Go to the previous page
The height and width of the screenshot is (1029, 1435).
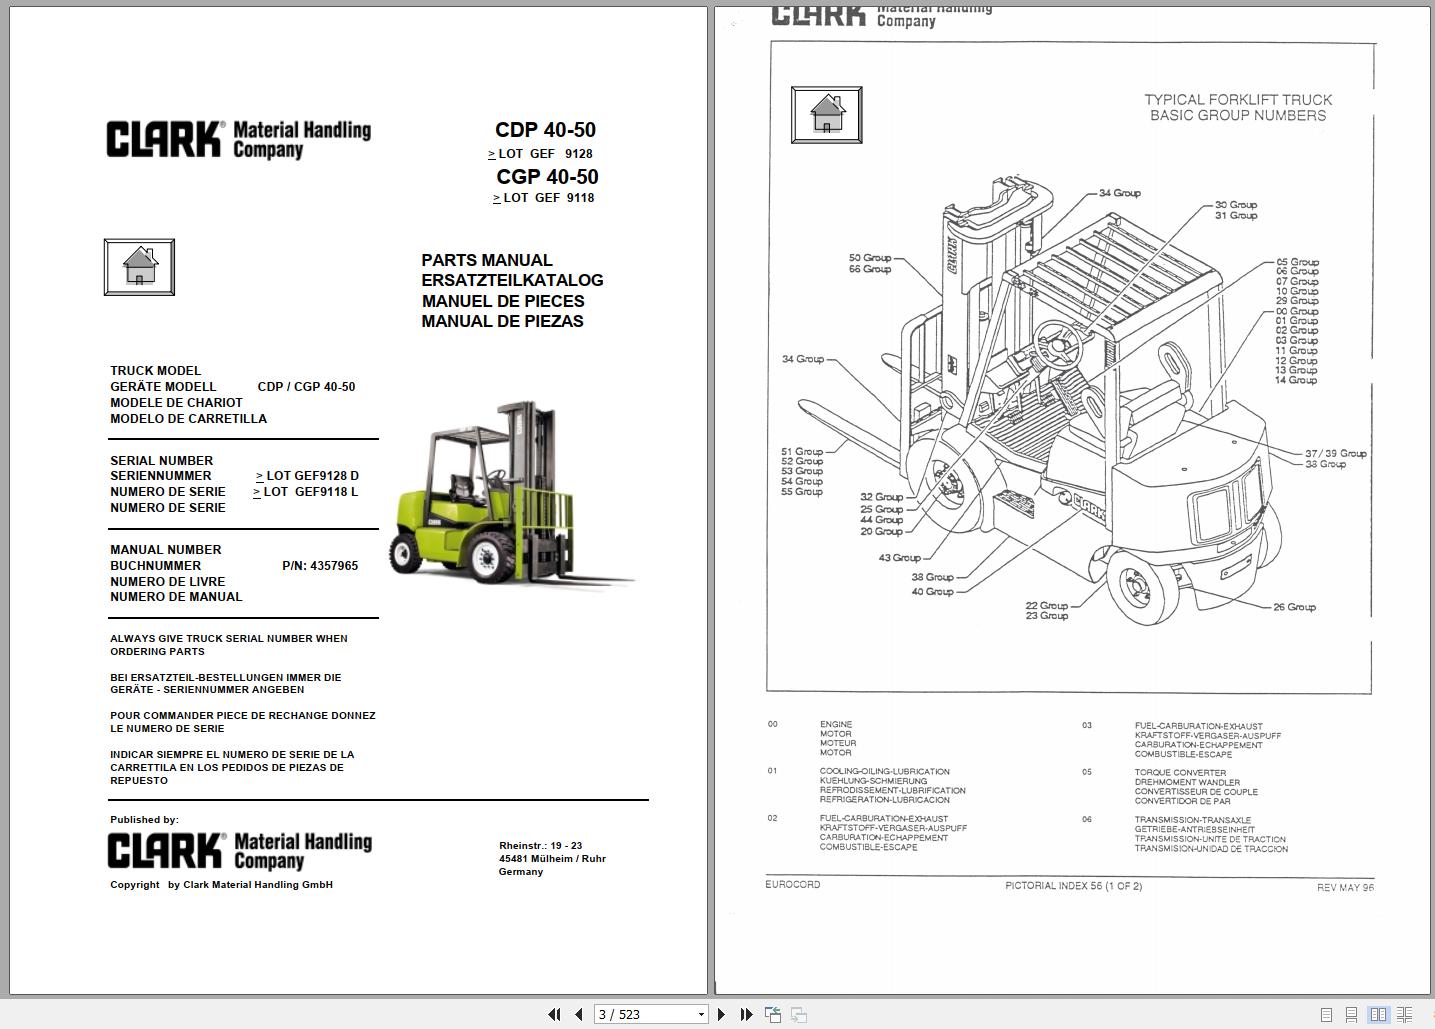[578, 1014]
